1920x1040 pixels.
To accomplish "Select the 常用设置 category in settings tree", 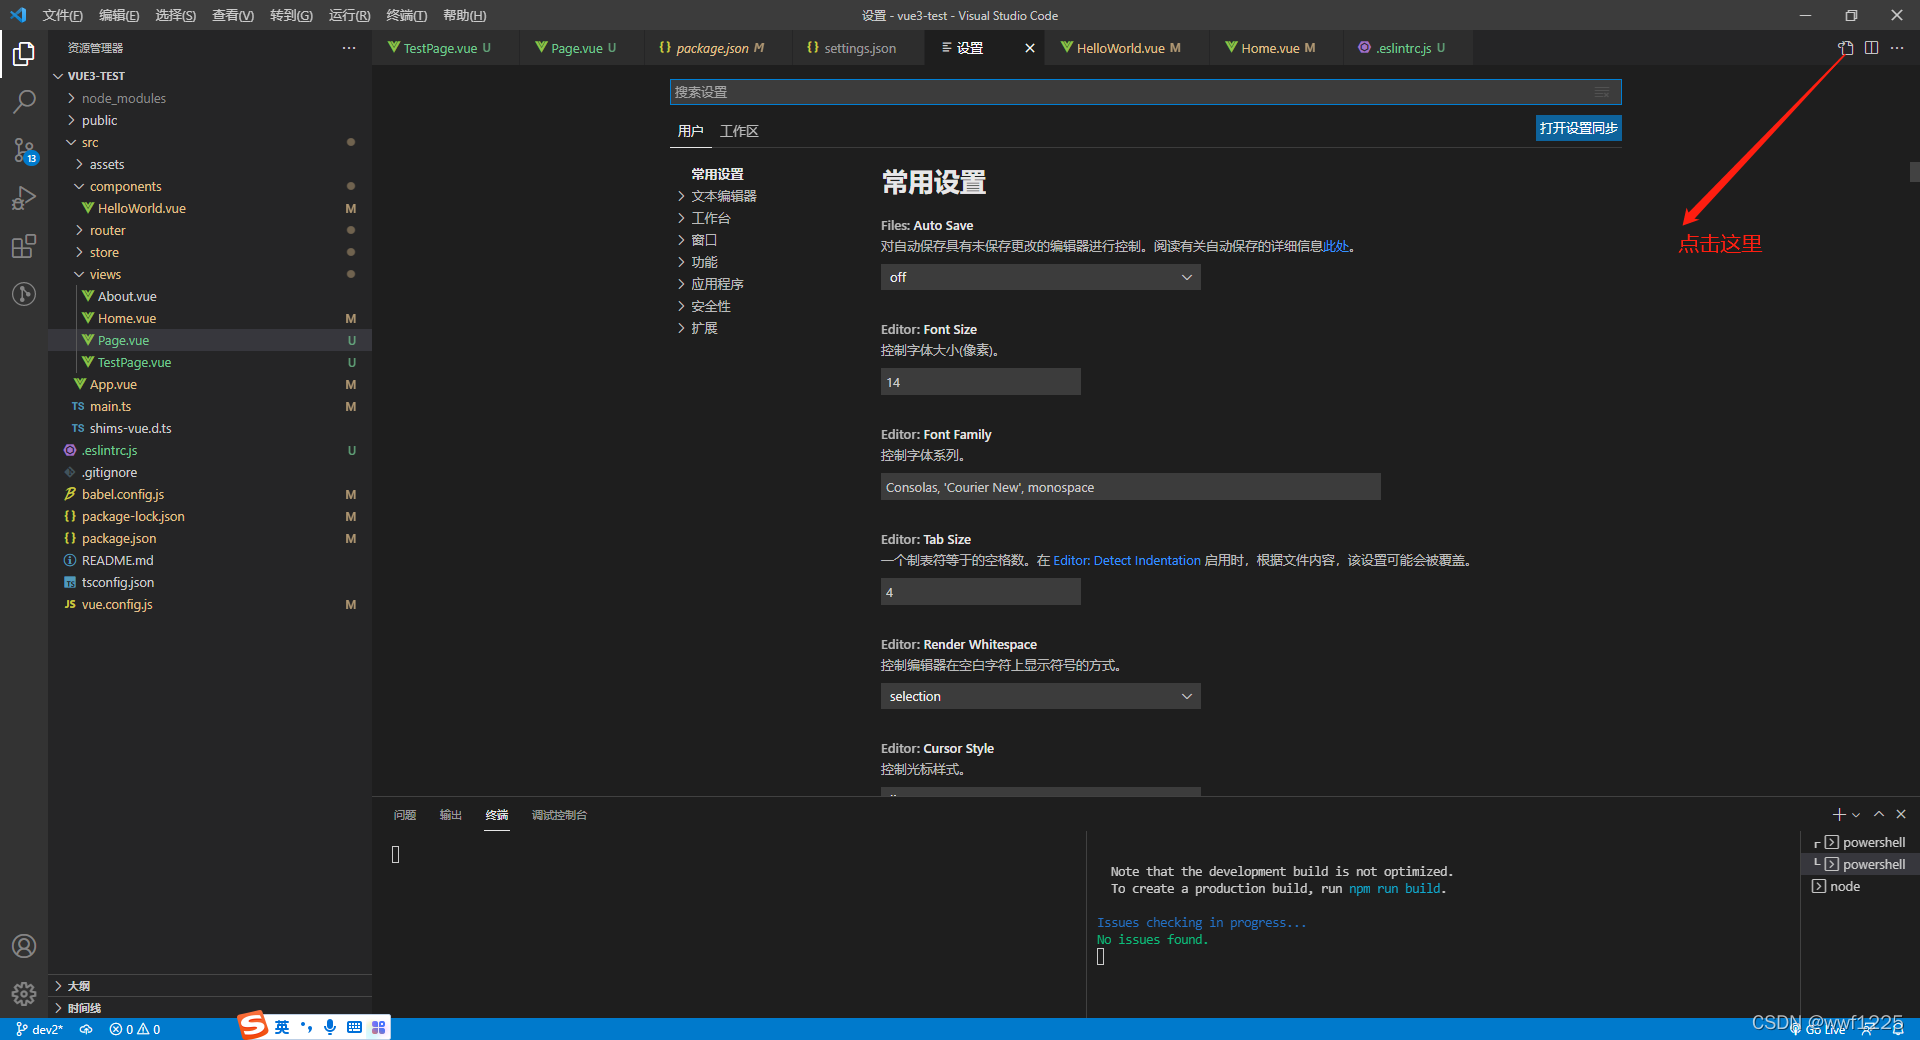I will click(717, 174).
